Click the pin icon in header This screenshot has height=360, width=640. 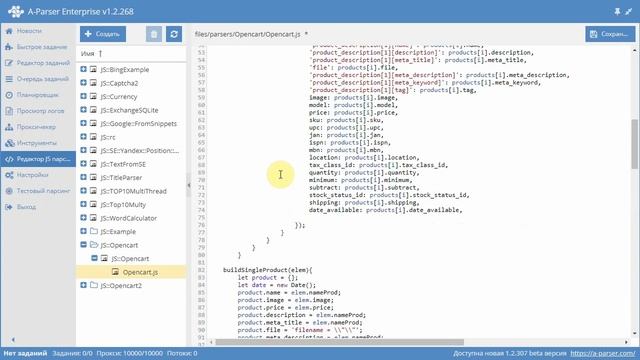coord(617,11)
